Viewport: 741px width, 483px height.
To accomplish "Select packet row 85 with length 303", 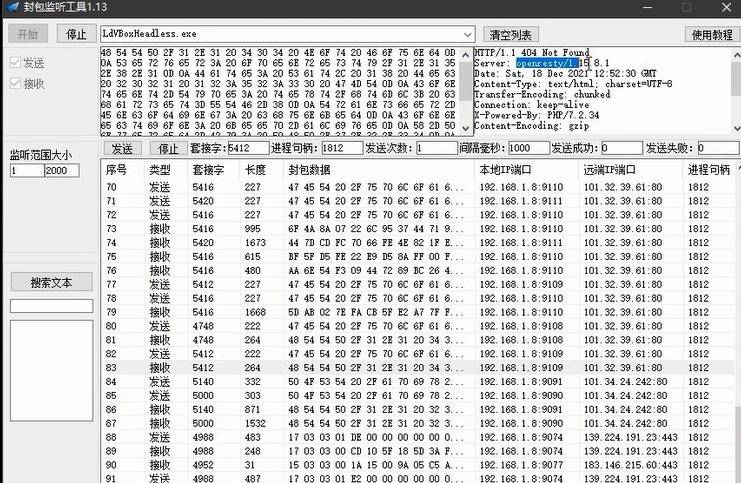I will (x=418, y=396).
